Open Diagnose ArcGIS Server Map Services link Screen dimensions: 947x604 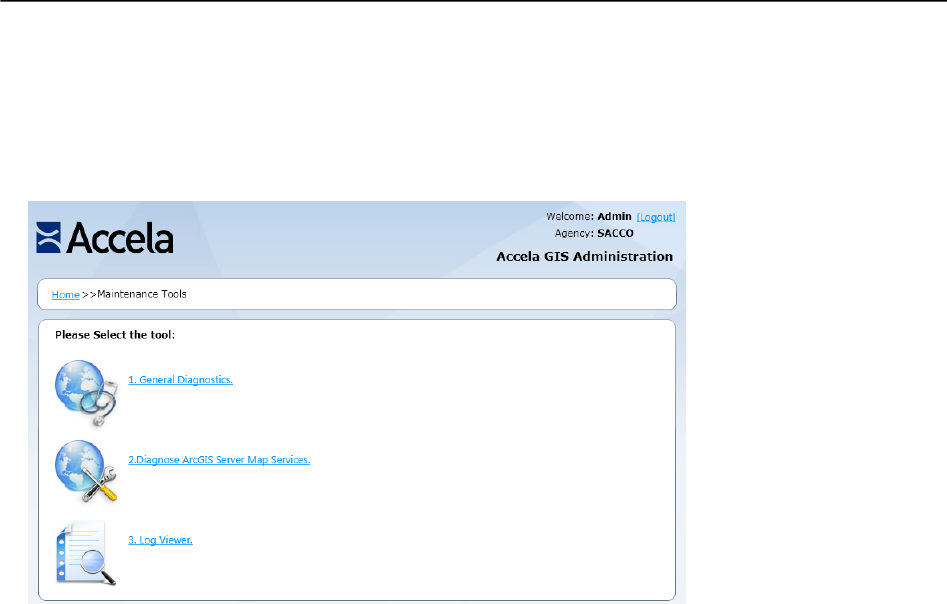[x=219, y=460]
